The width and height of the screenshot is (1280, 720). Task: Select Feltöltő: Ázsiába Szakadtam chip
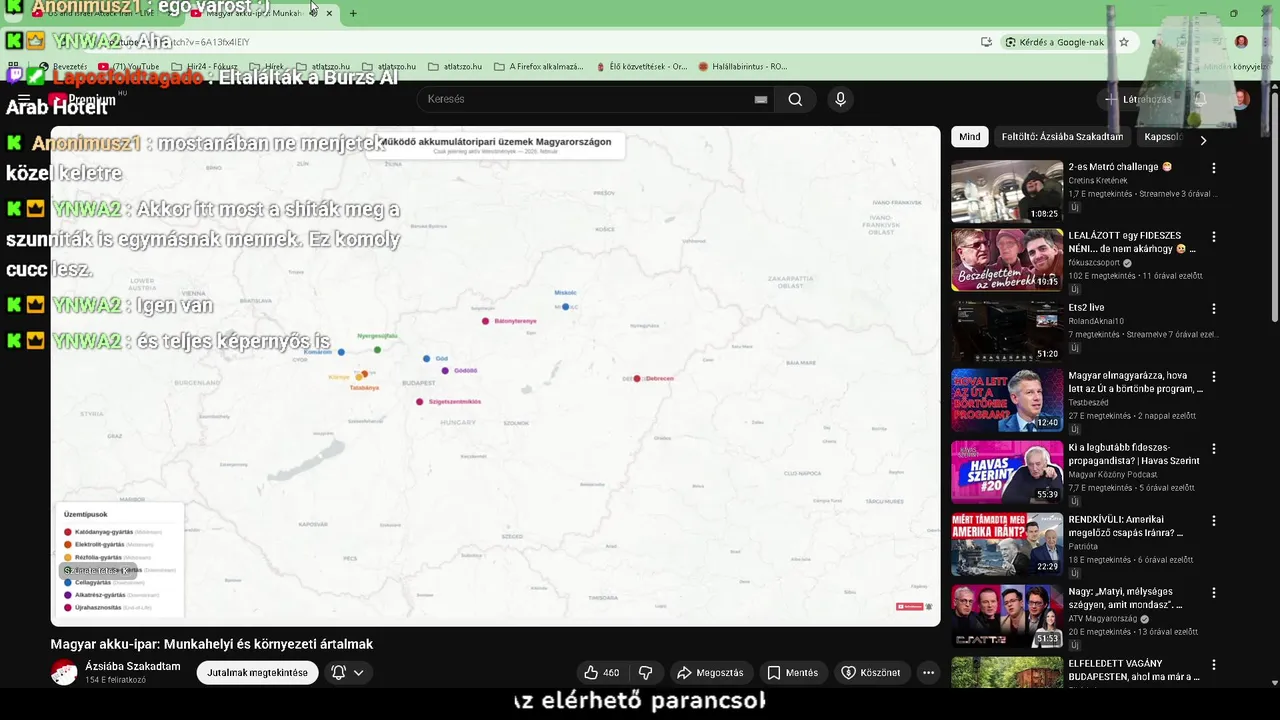[x=1062, y=137]
